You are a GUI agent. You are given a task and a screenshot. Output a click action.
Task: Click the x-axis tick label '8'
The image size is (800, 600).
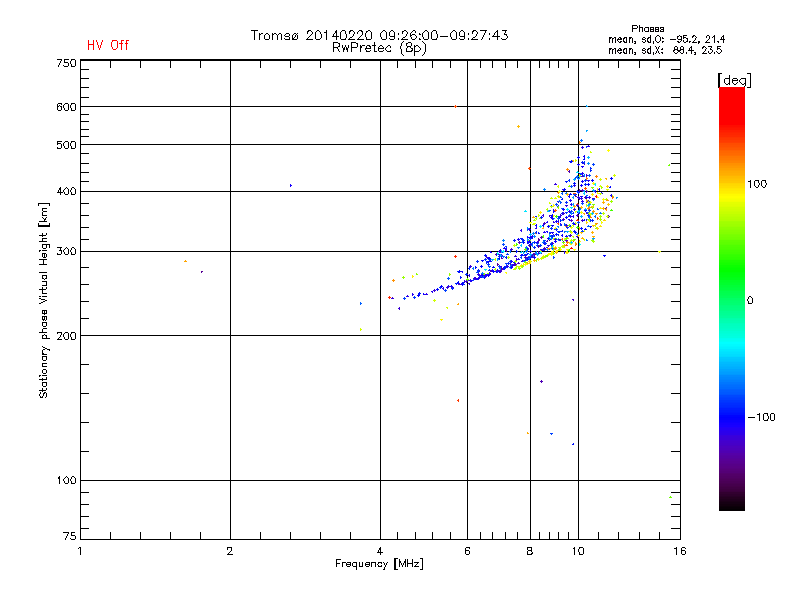click(x=530, y=551)
